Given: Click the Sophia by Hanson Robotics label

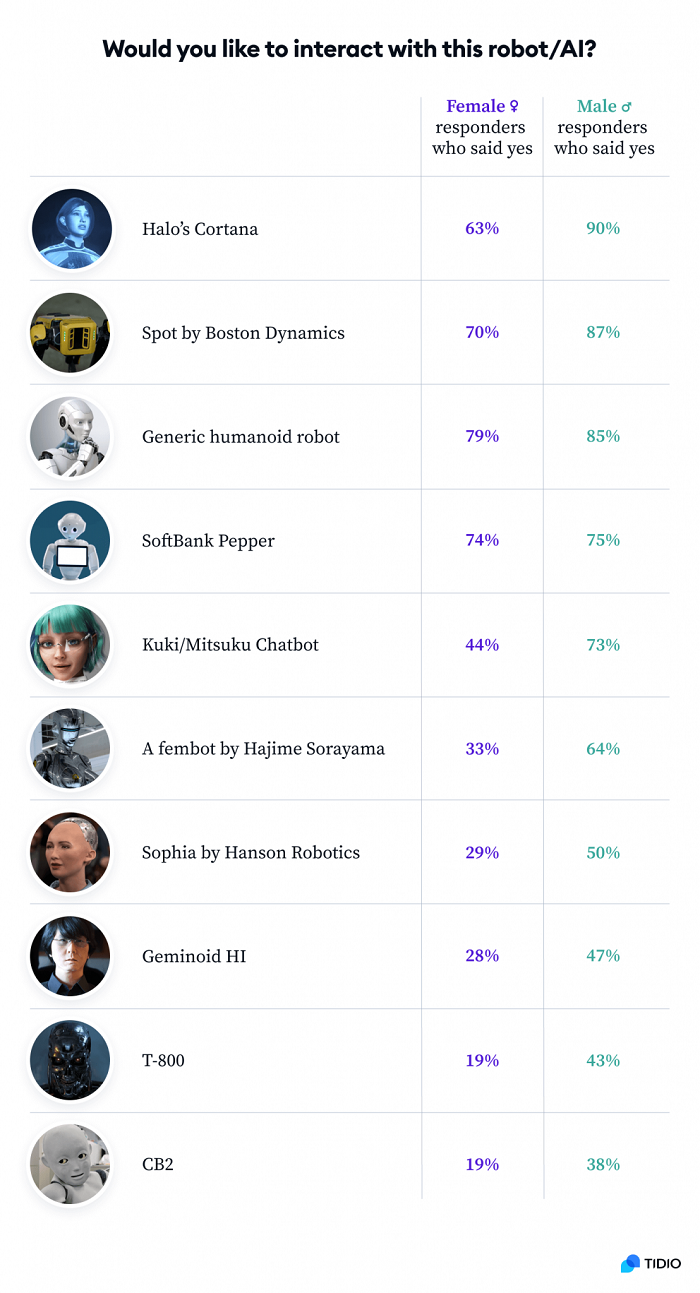Looking at the screenshot, I should pyautogui.click(x=251, y=853).
